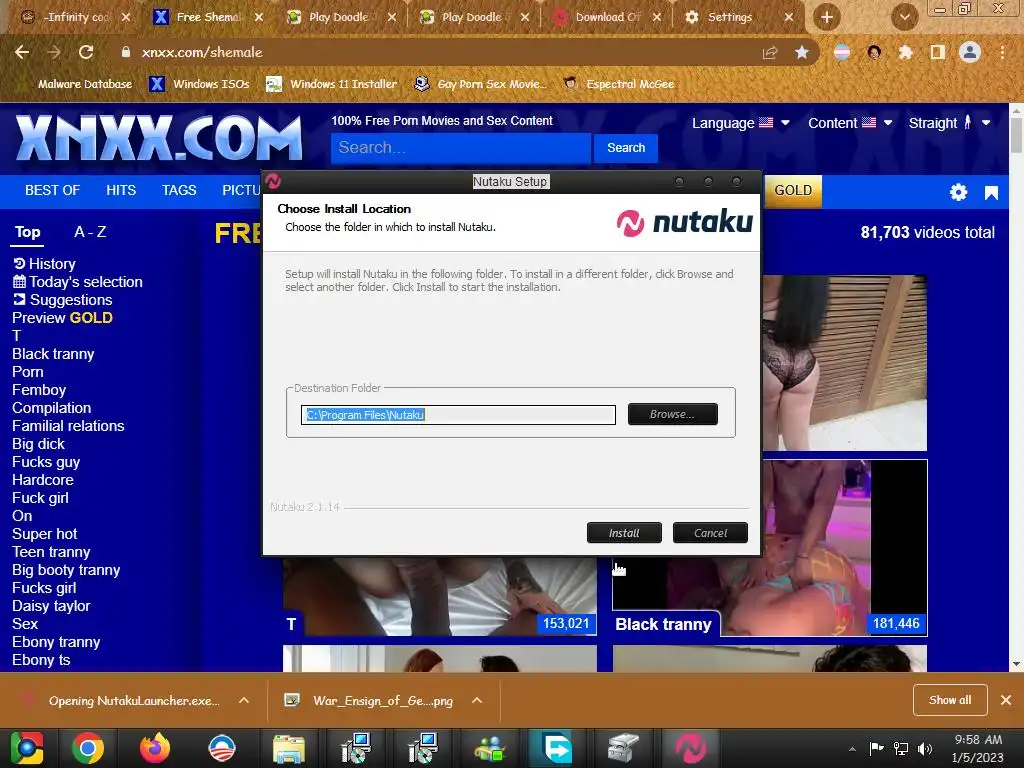Open the Chrome three-dot menu
Image resolution: width=1024 pixels, height=768 pixels.
(x=1002, y=52)
